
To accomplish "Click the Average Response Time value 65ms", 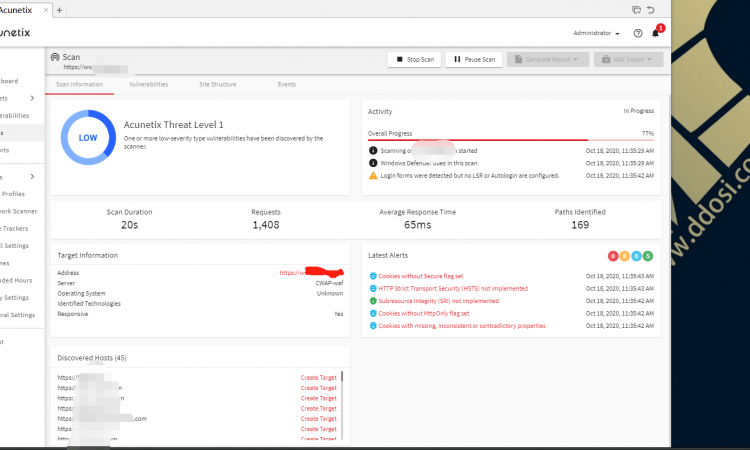I will pos(418,225).
